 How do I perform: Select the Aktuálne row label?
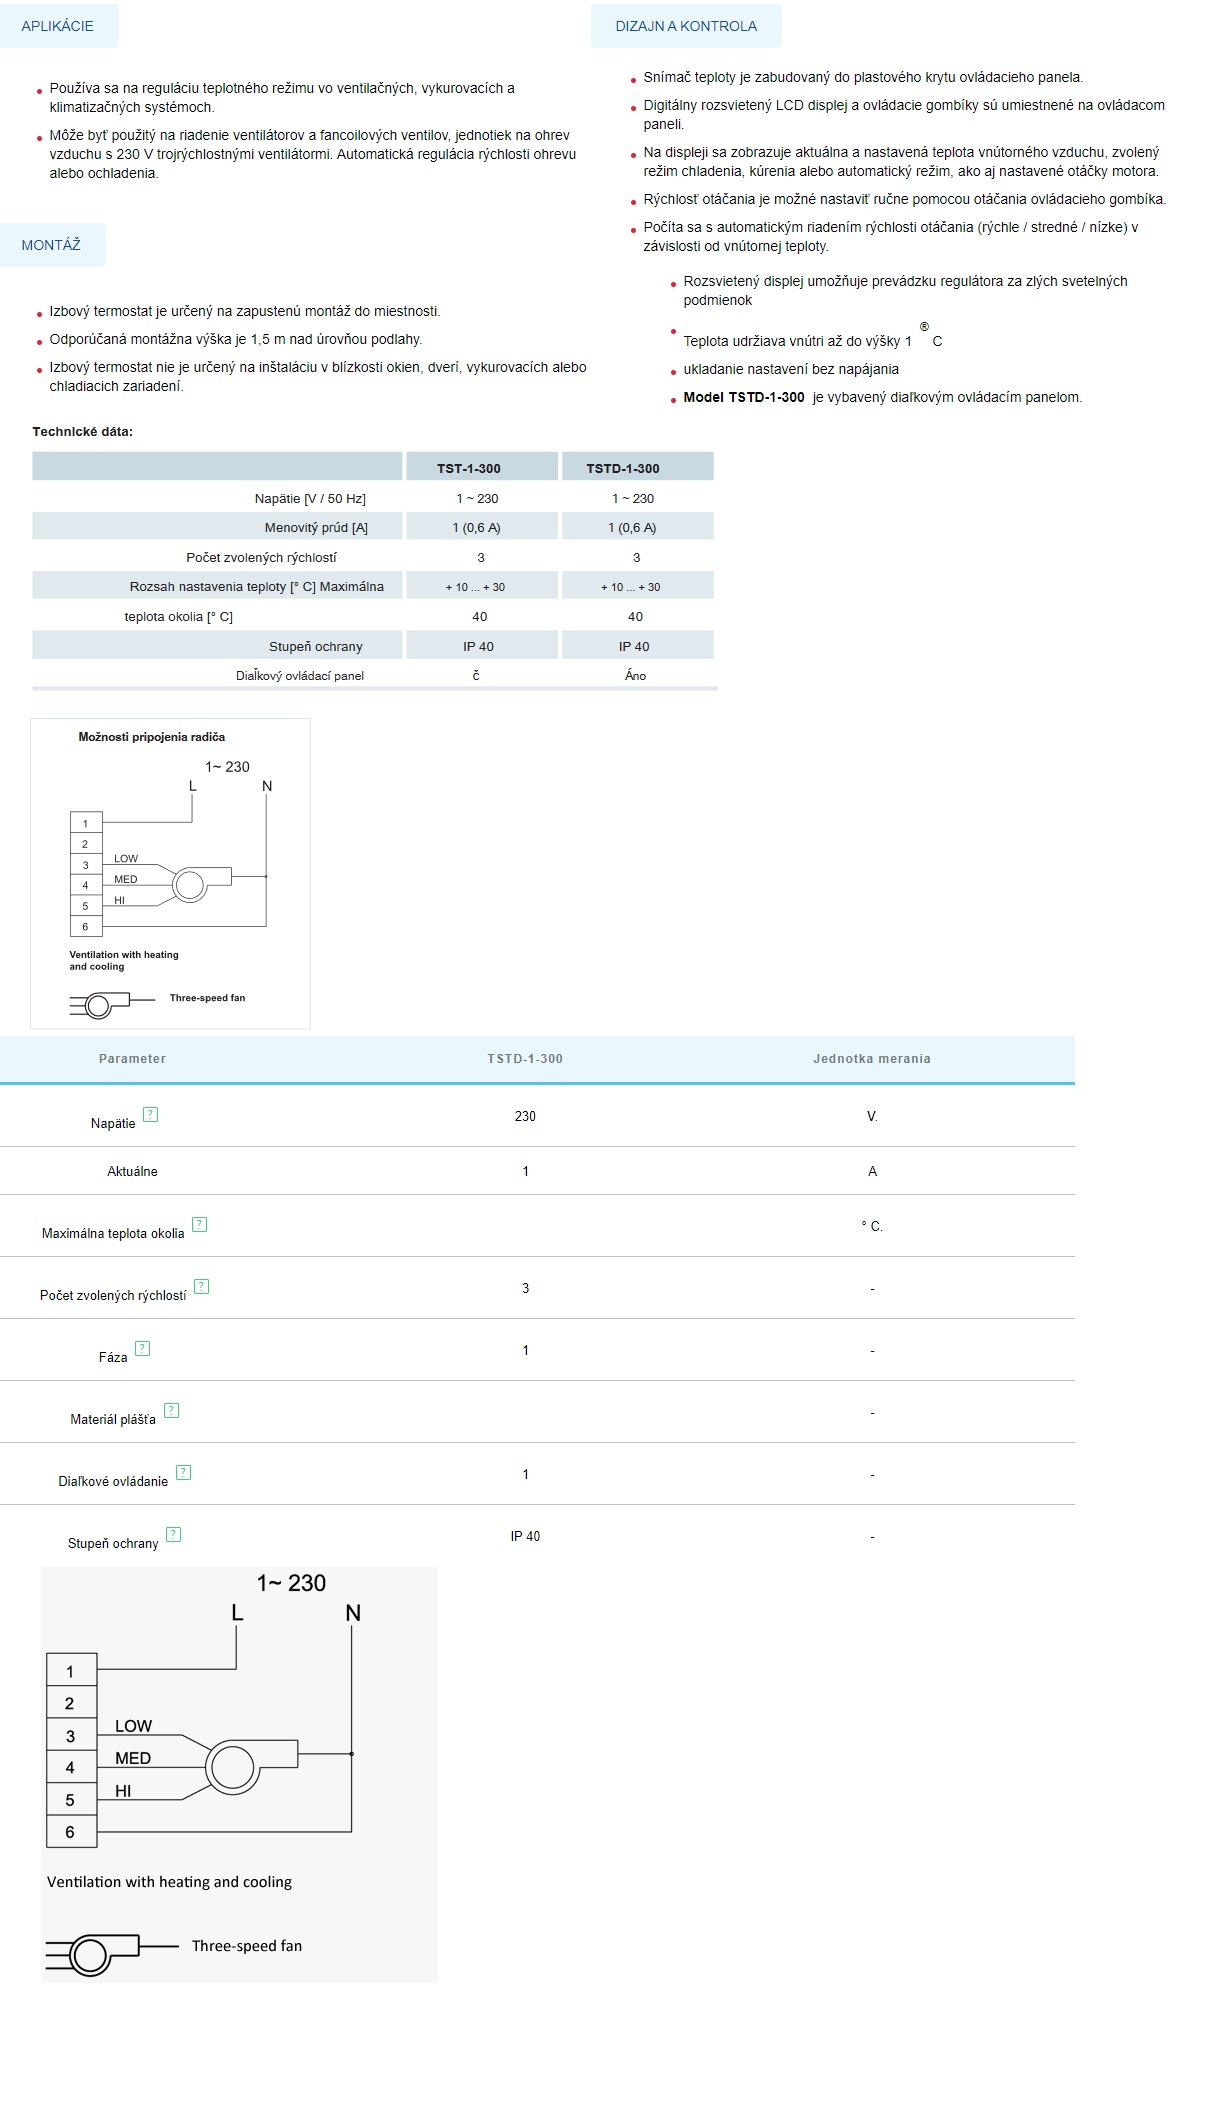[132, 1171]
